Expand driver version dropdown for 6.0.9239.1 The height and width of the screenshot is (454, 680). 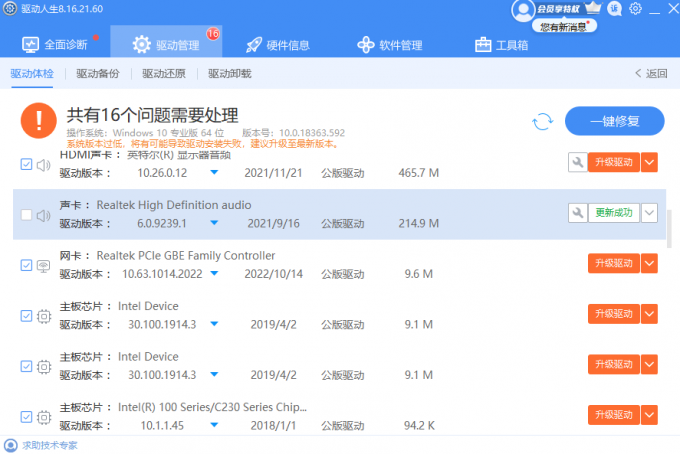[213, 222]
